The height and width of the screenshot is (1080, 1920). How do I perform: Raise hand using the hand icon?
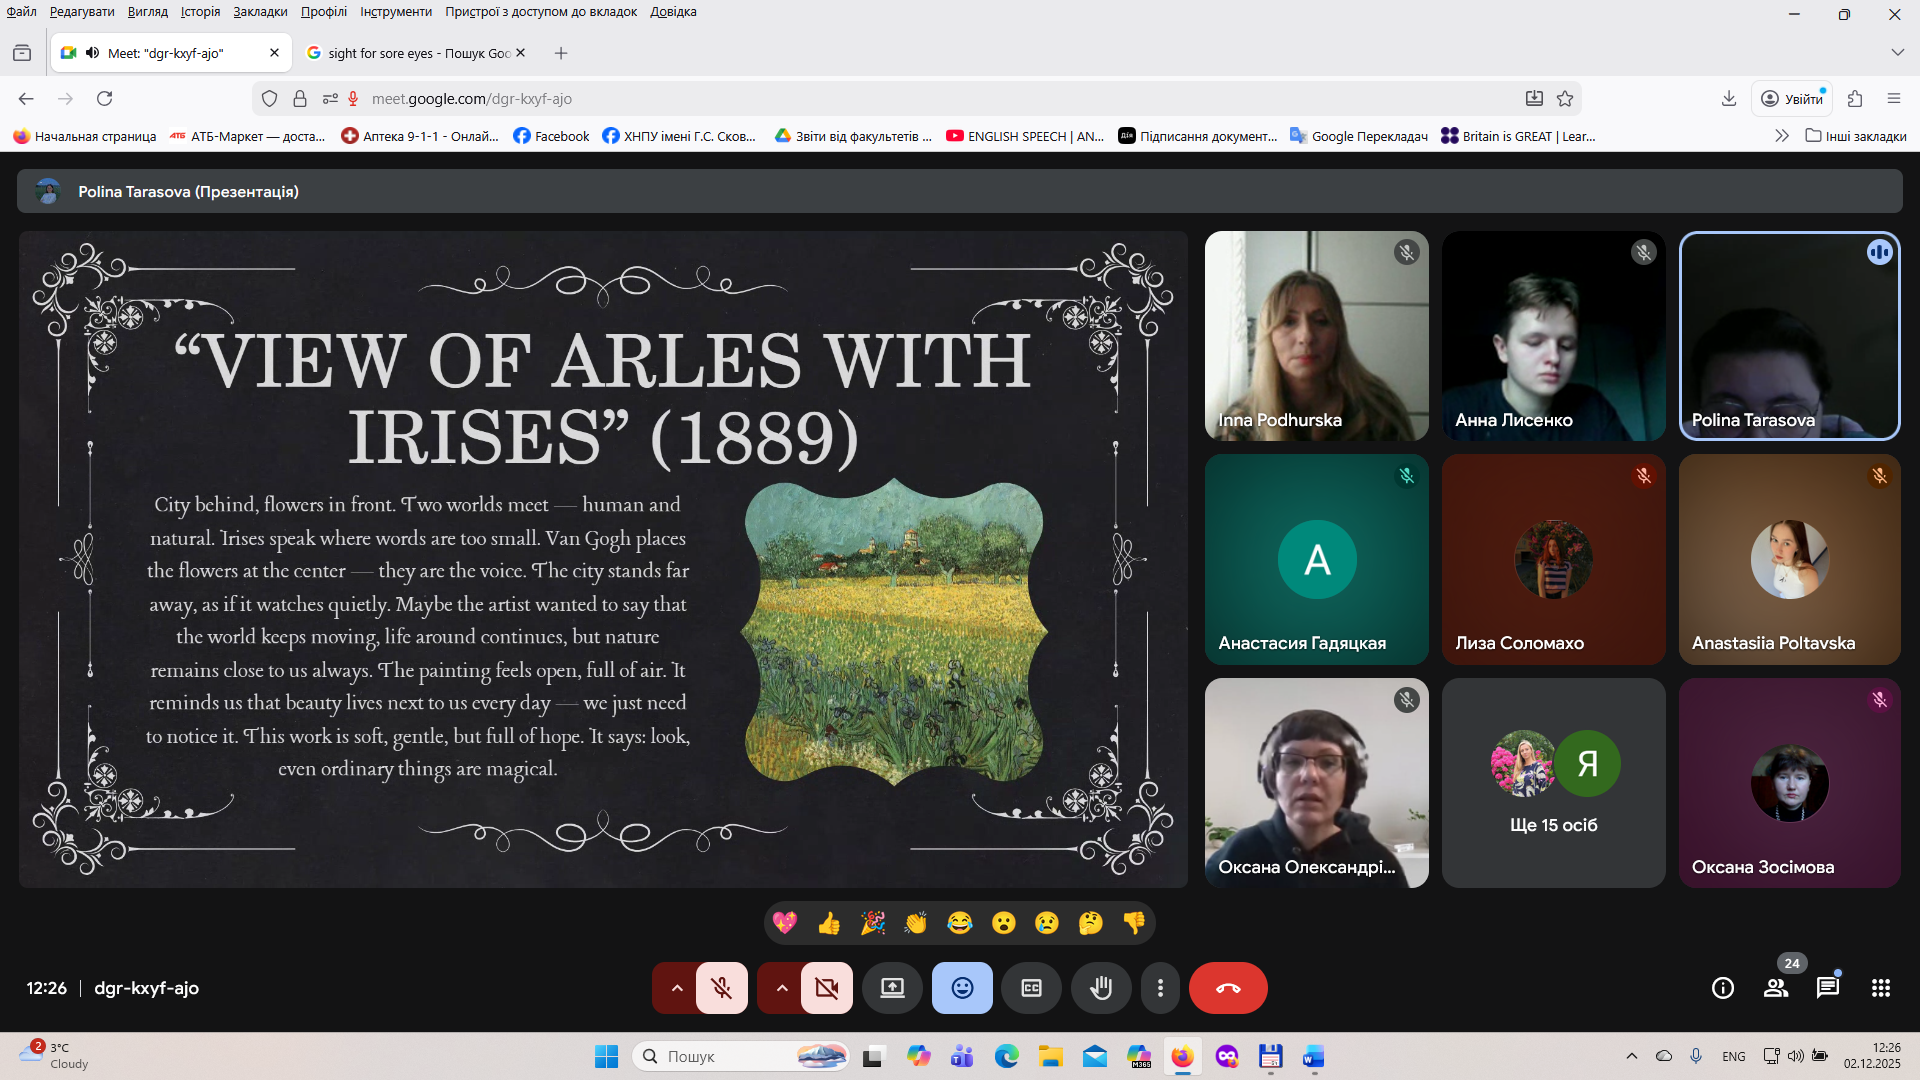[x=1100, y=988]
